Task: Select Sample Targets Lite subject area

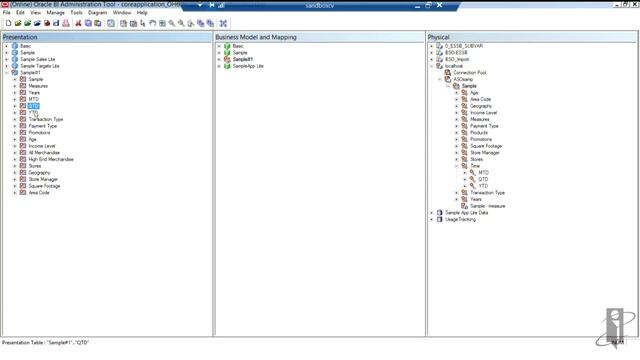Action: coord(40,66)
